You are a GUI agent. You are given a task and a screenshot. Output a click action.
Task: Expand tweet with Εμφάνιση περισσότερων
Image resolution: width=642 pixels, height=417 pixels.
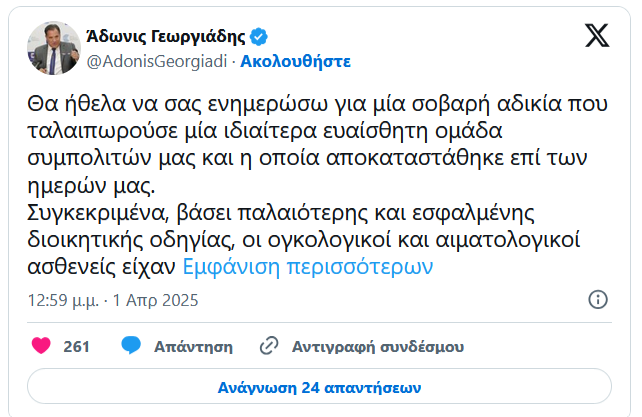(x=306, y=267)
